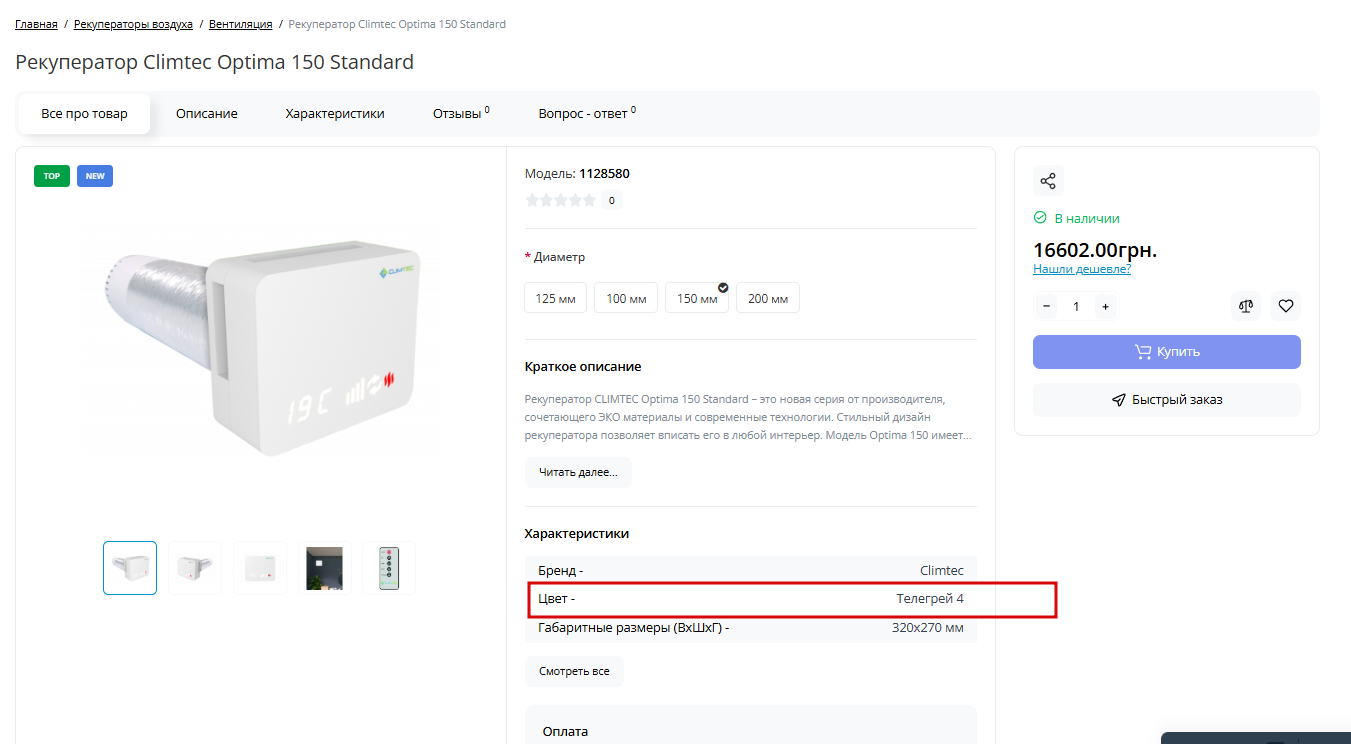1351x744 pixels.
Task: Click the share icon
Action: pyautogui.click(x=1048, y=181)
